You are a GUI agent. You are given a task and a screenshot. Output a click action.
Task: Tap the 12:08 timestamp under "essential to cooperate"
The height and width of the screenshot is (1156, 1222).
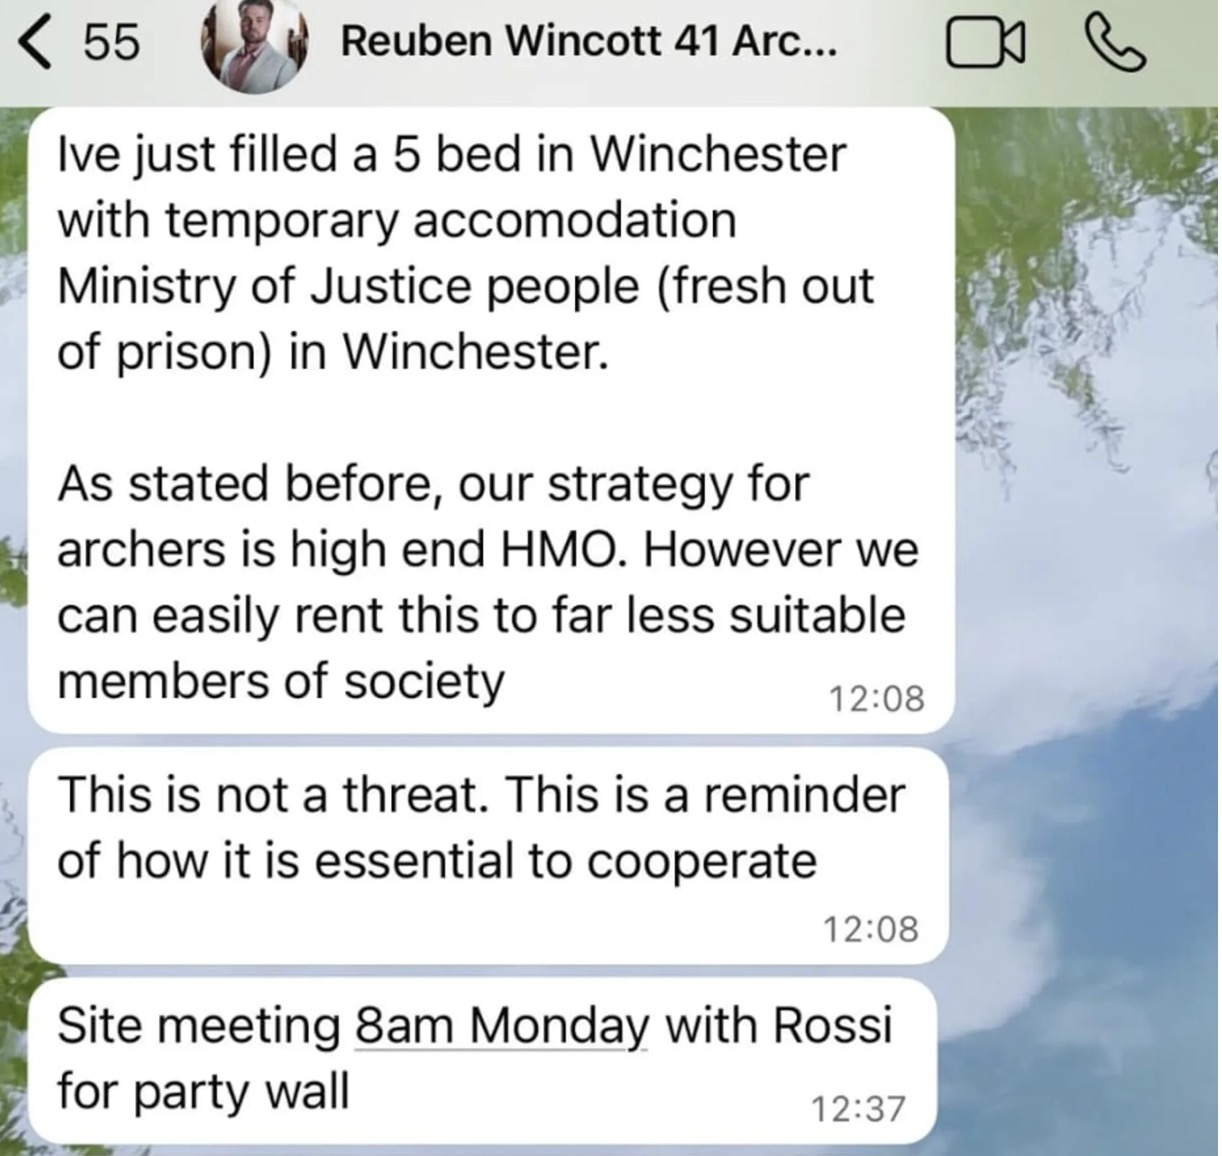870,929
